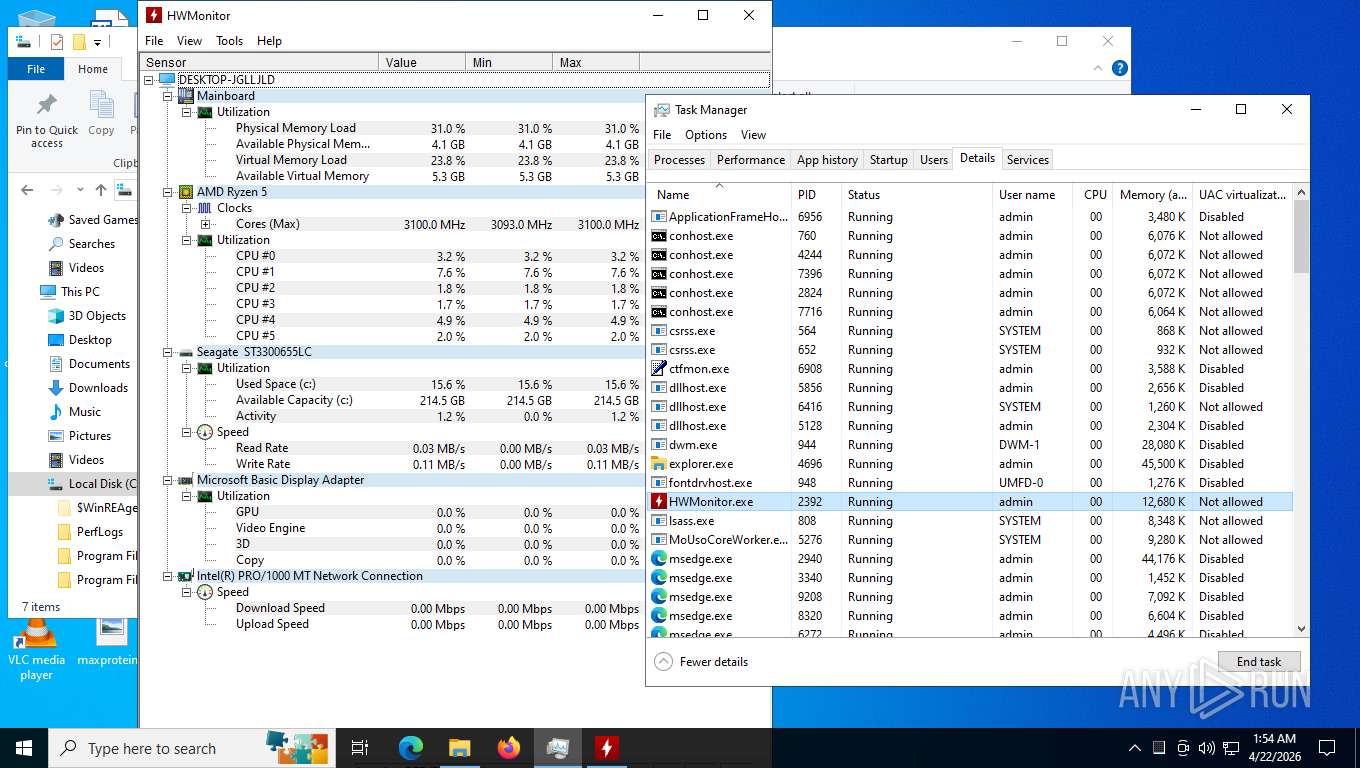This screenshot has width=1360, height=768.
Task: Click the Seagate drive icon in tree
Action: 186,352
